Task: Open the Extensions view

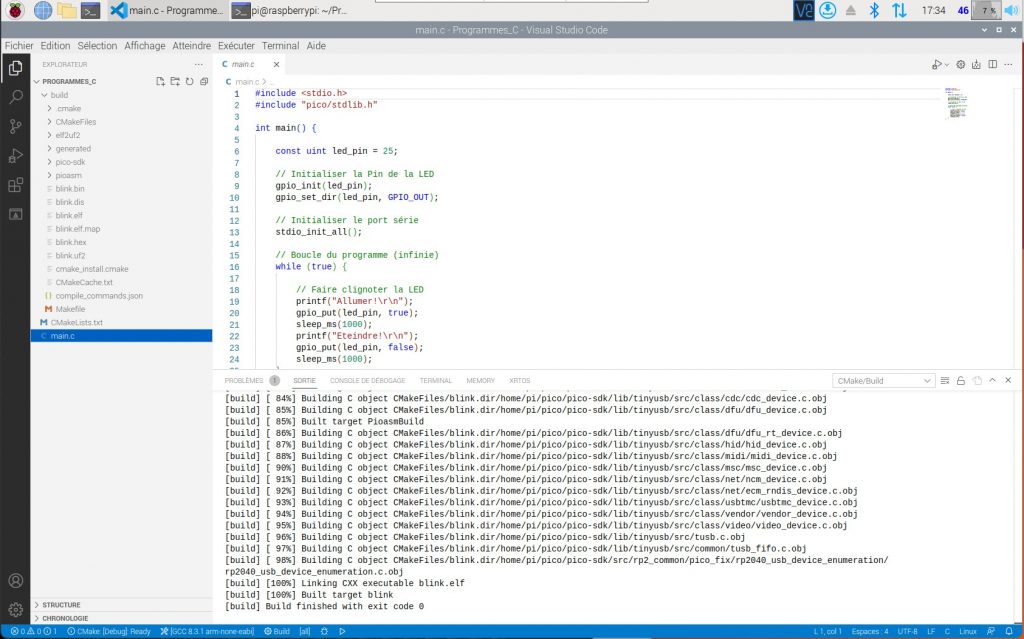Action: click(15, 185)
